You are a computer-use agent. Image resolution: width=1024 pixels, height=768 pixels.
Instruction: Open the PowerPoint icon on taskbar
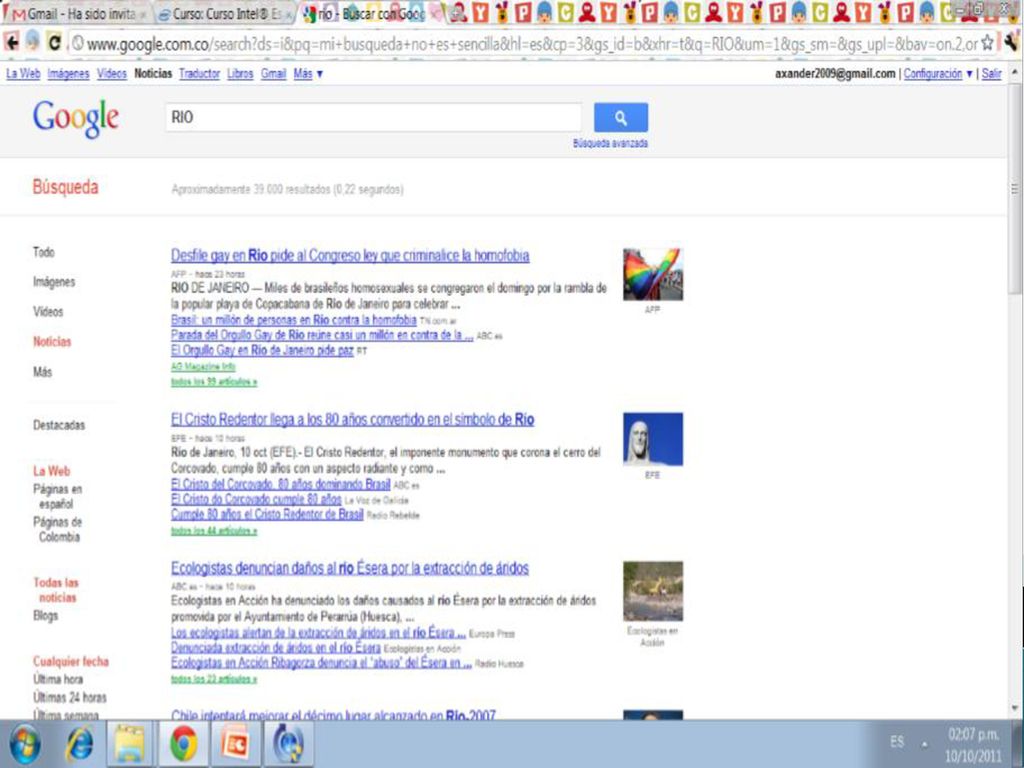(x=236, y=744)
